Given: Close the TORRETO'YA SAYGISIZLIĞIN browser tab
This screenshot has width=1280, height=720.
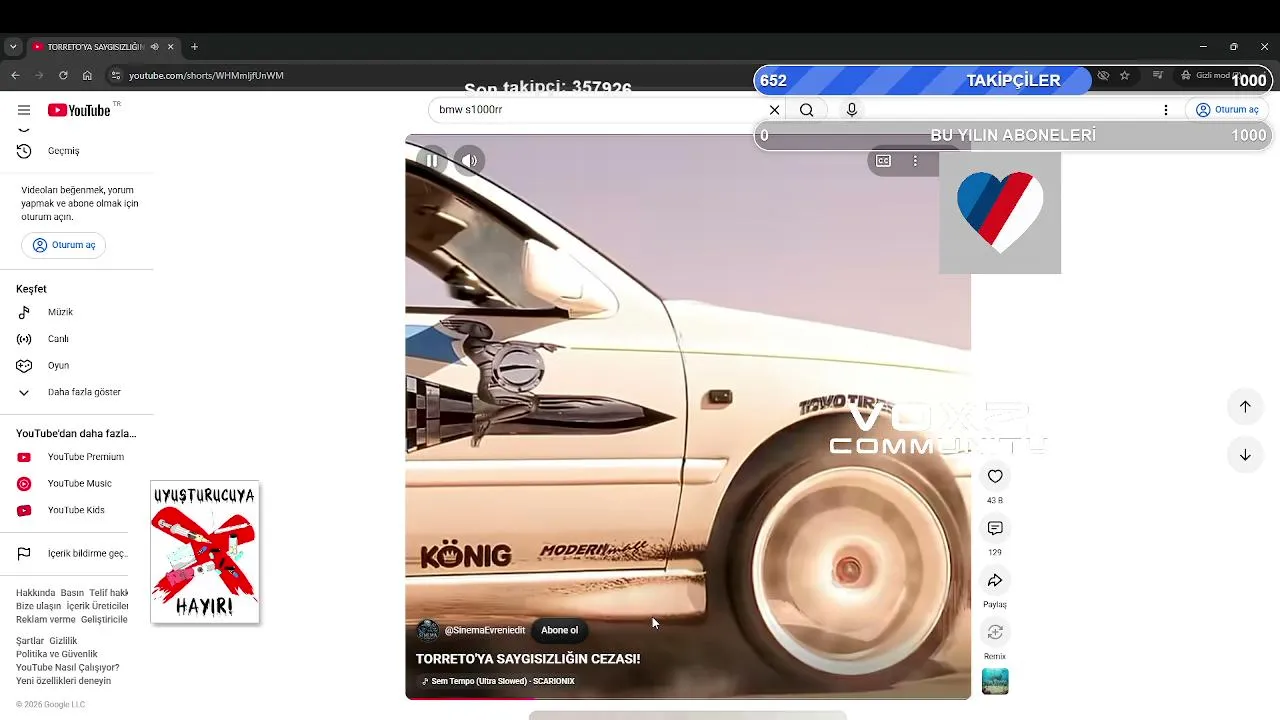Looking at the screenshot, I should coord(171,47).
